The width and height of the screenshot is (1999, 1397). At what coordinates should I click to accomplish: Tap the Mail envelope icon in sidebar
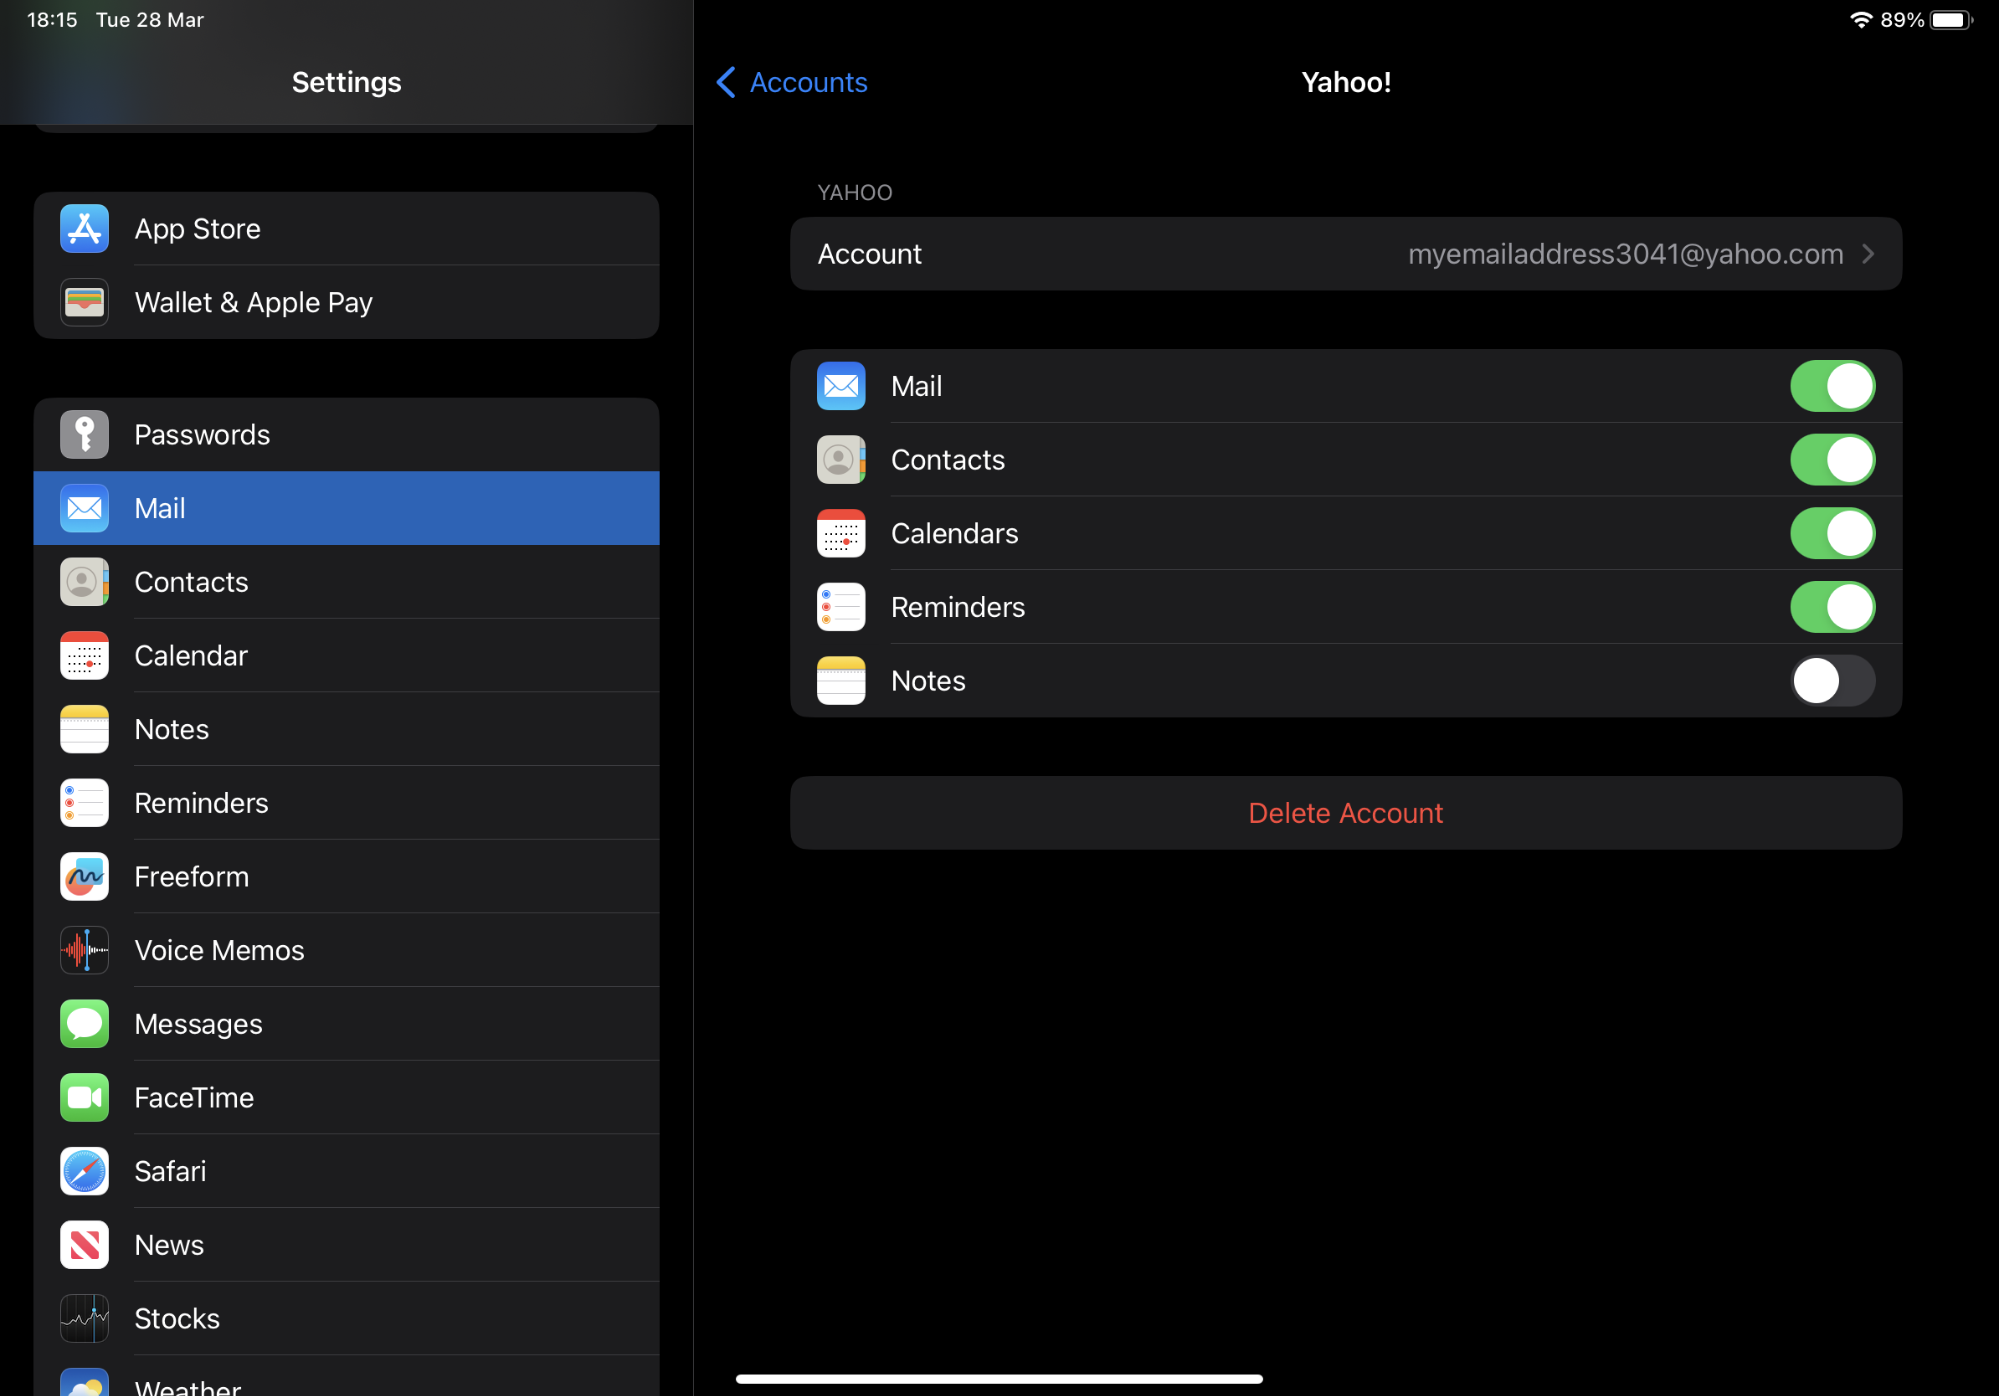[84, 508]
